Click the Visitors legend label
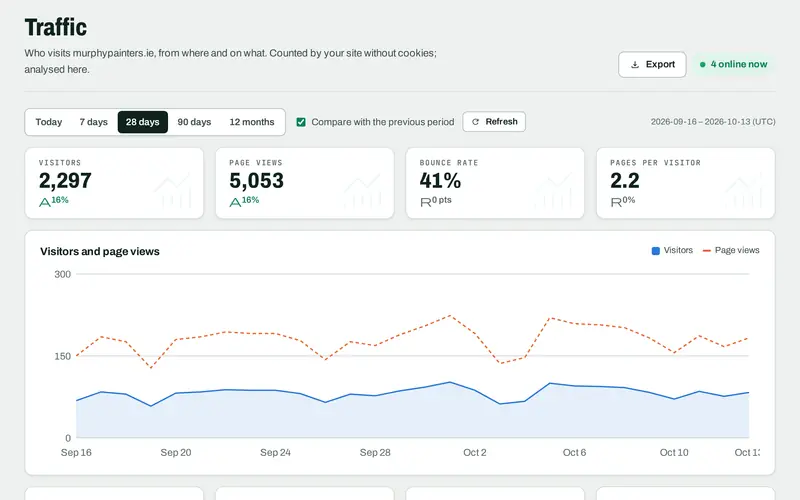 tap(678, 250)
